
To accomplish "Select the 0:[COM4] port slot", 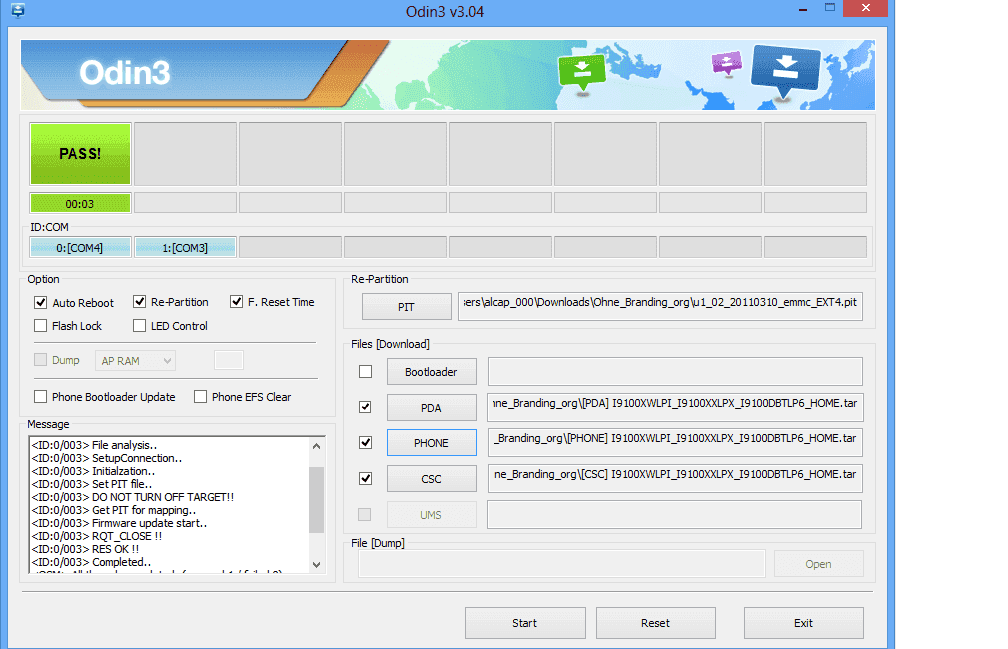I will click(x=80, y=247).
